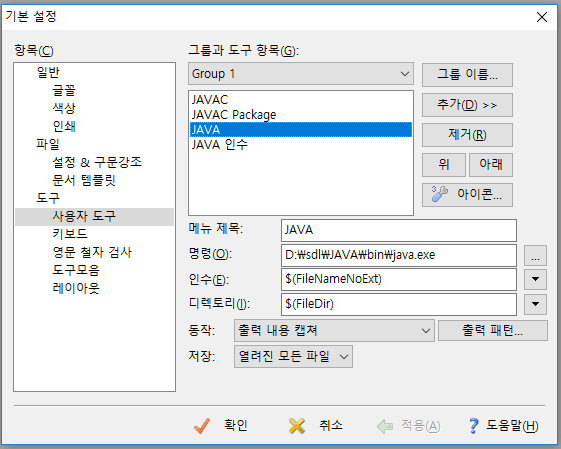561x449 pixels.
Task: Close the 기본 설정 dialog window
Action: (542, 16)
